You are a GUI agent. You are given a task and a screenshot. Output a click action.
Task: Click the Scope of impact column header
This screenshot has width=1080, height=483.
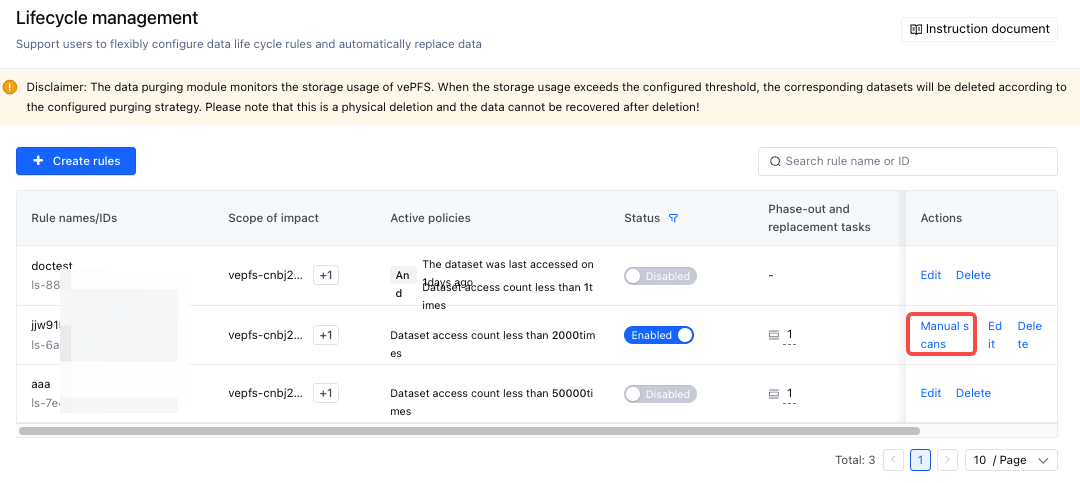point(273,218)
